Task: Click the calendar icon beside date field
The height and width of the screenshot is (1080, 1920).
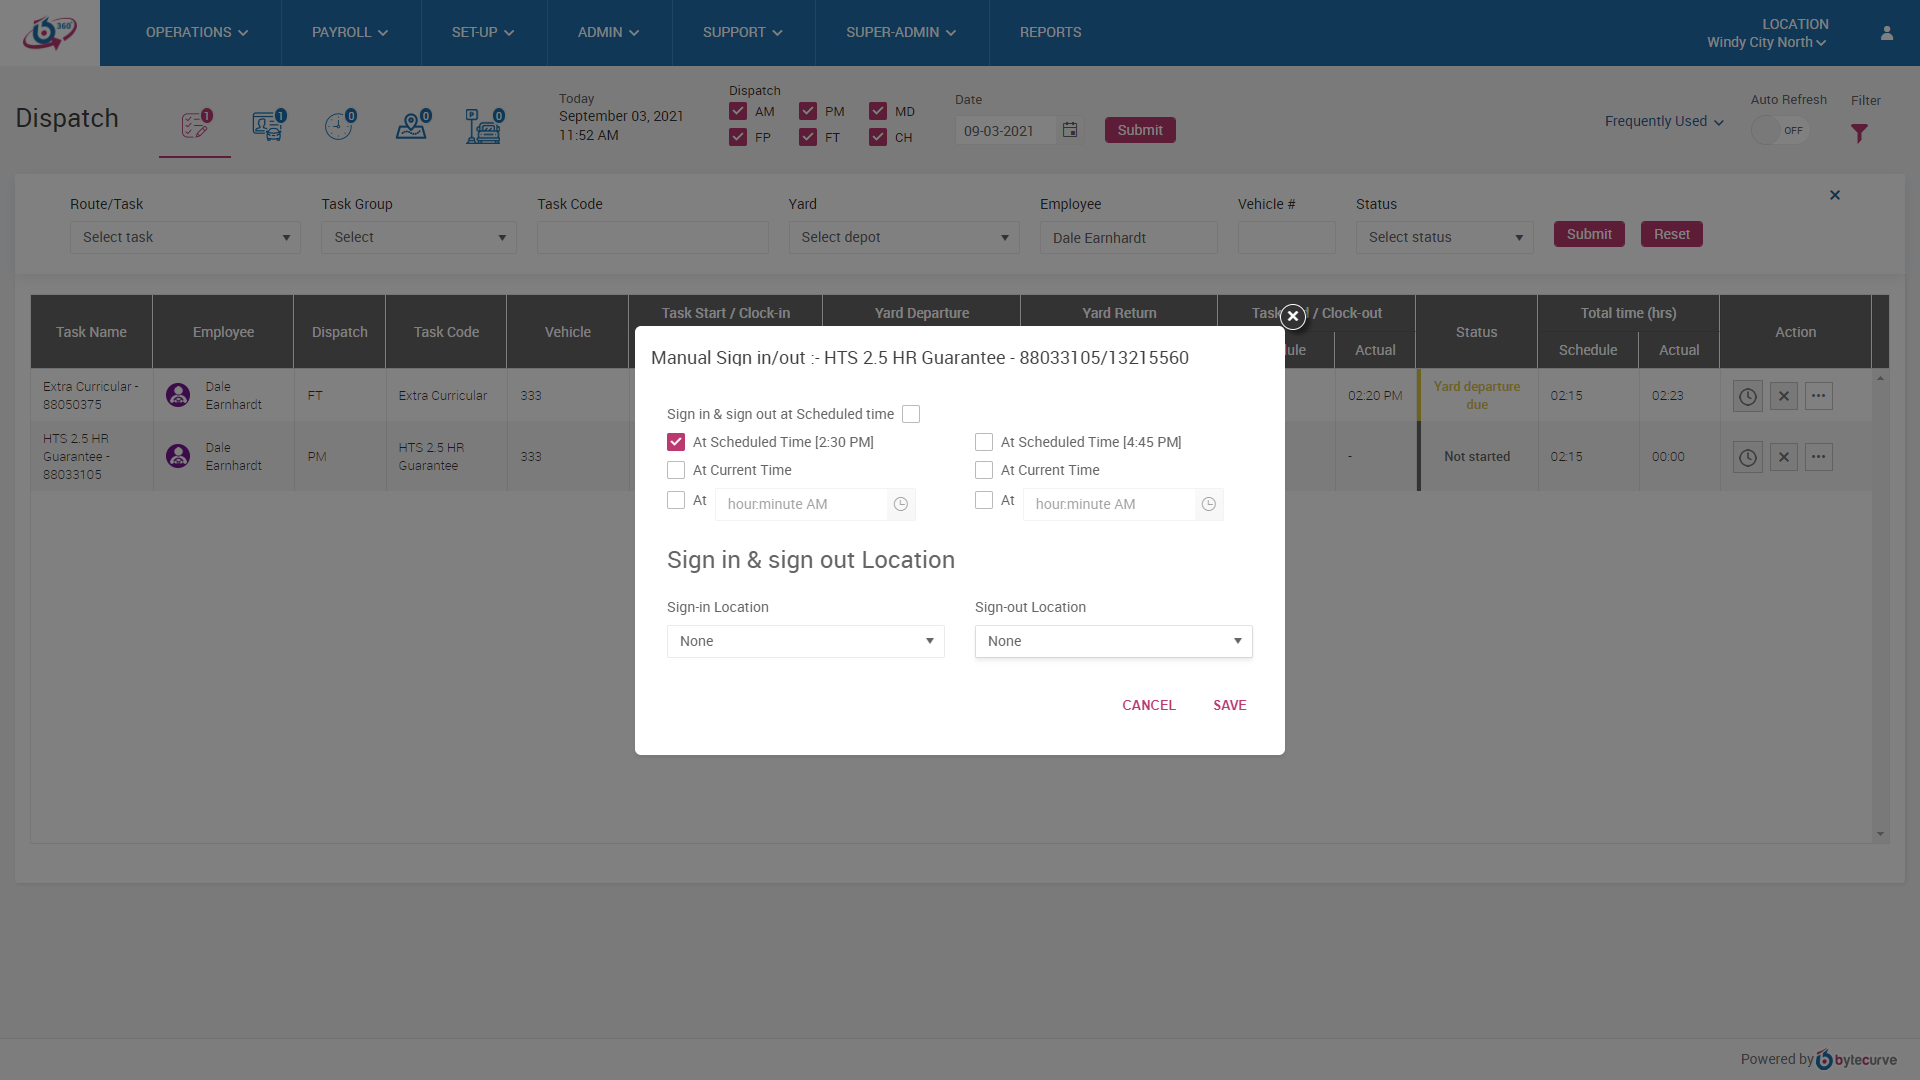Action: [x=1070, y=130]
